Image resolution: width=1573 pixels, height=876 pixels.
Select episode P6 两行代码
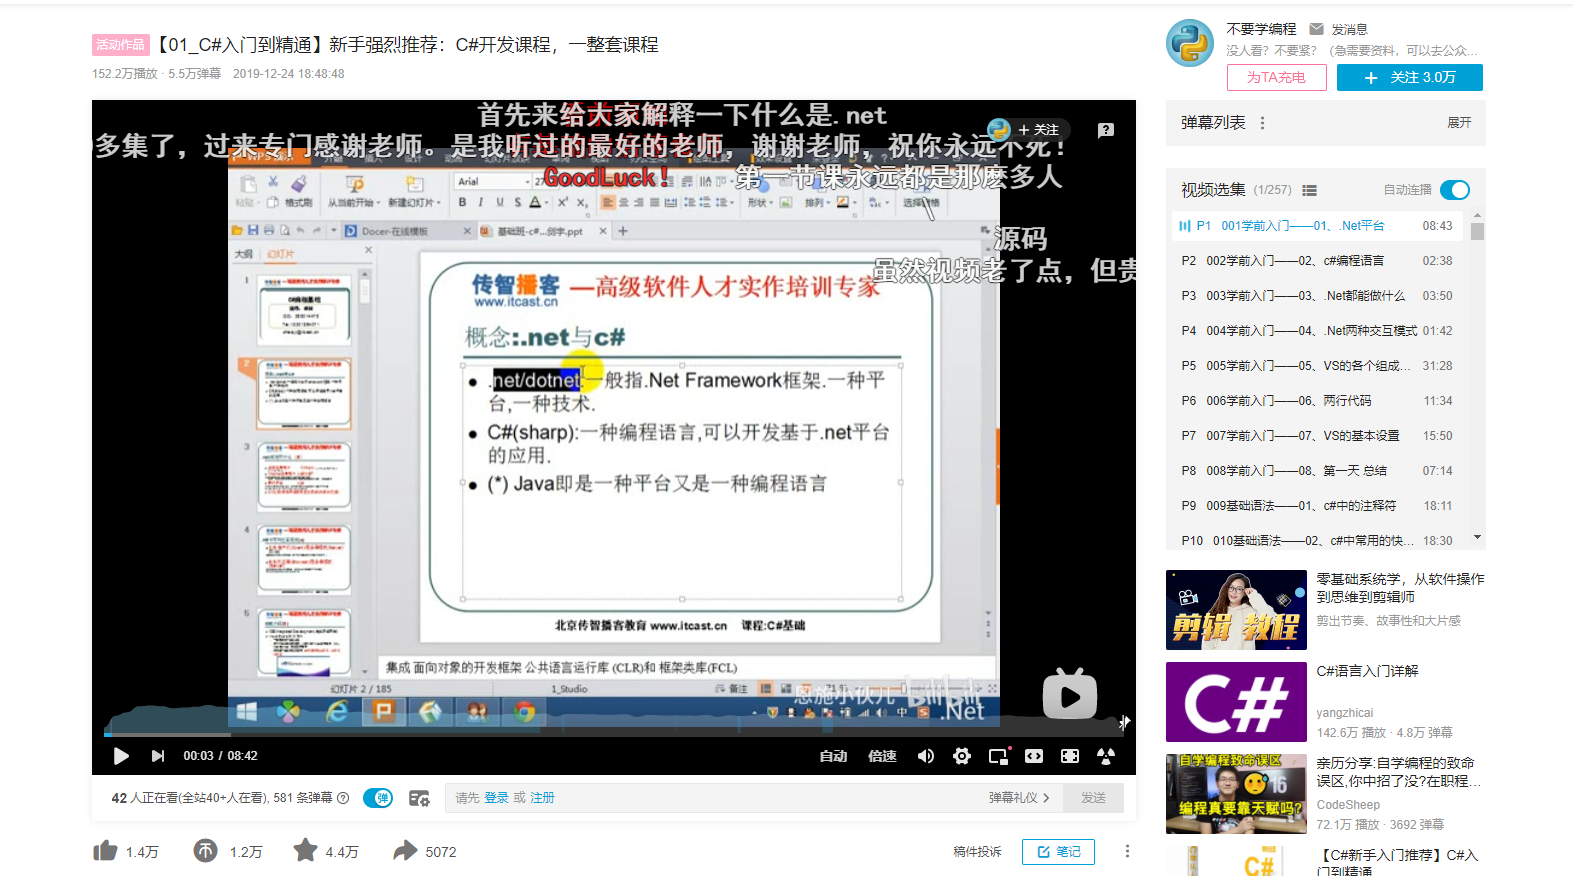point(1317,401)
